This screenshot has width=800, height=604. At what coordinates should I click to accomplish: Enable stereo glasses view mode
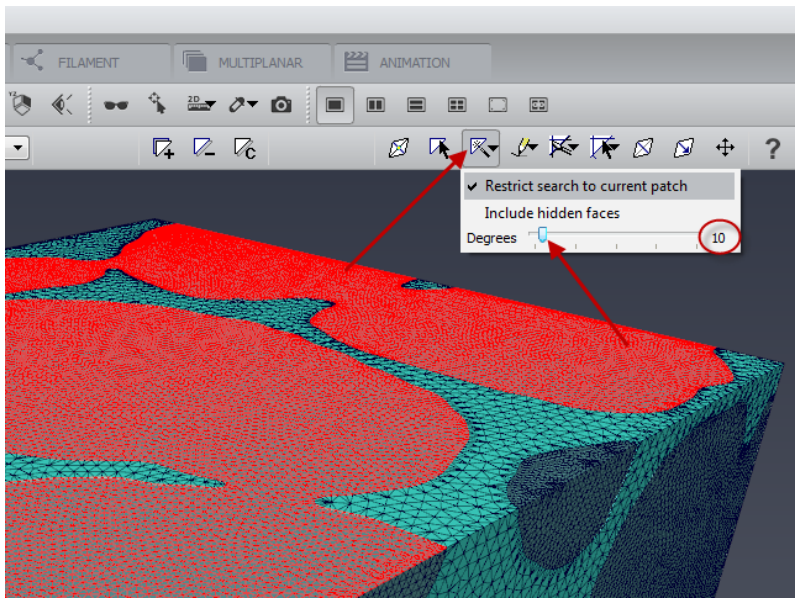click(116, 105)
